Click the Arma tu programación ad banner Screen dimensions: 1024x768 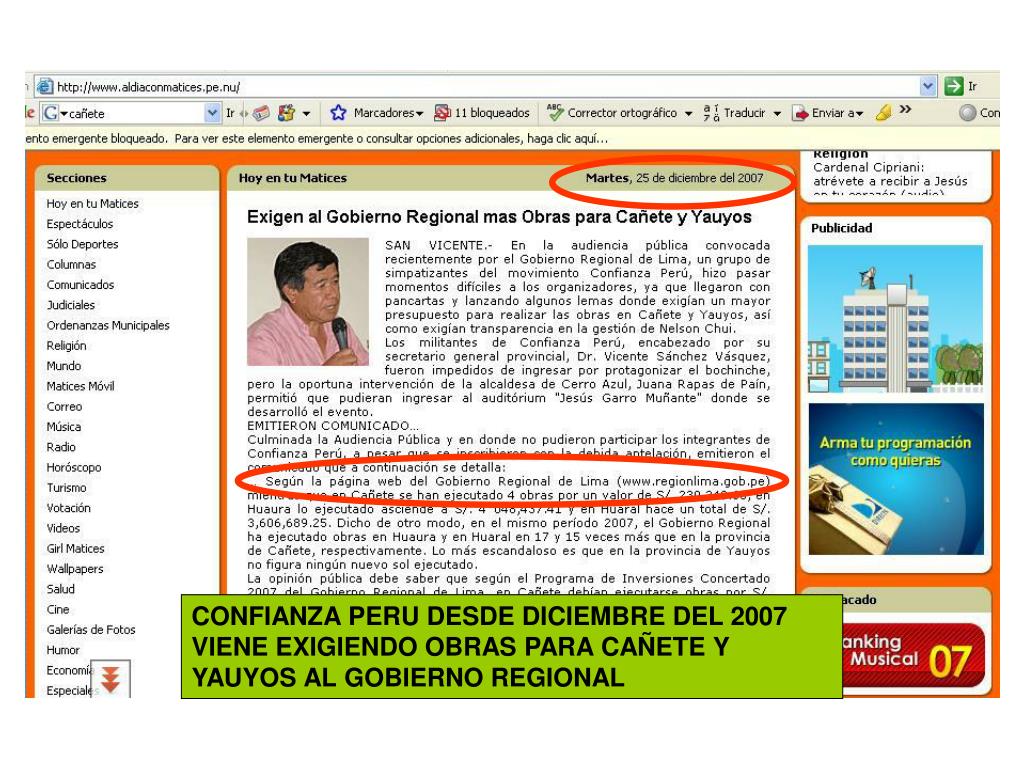pos(896,479)
